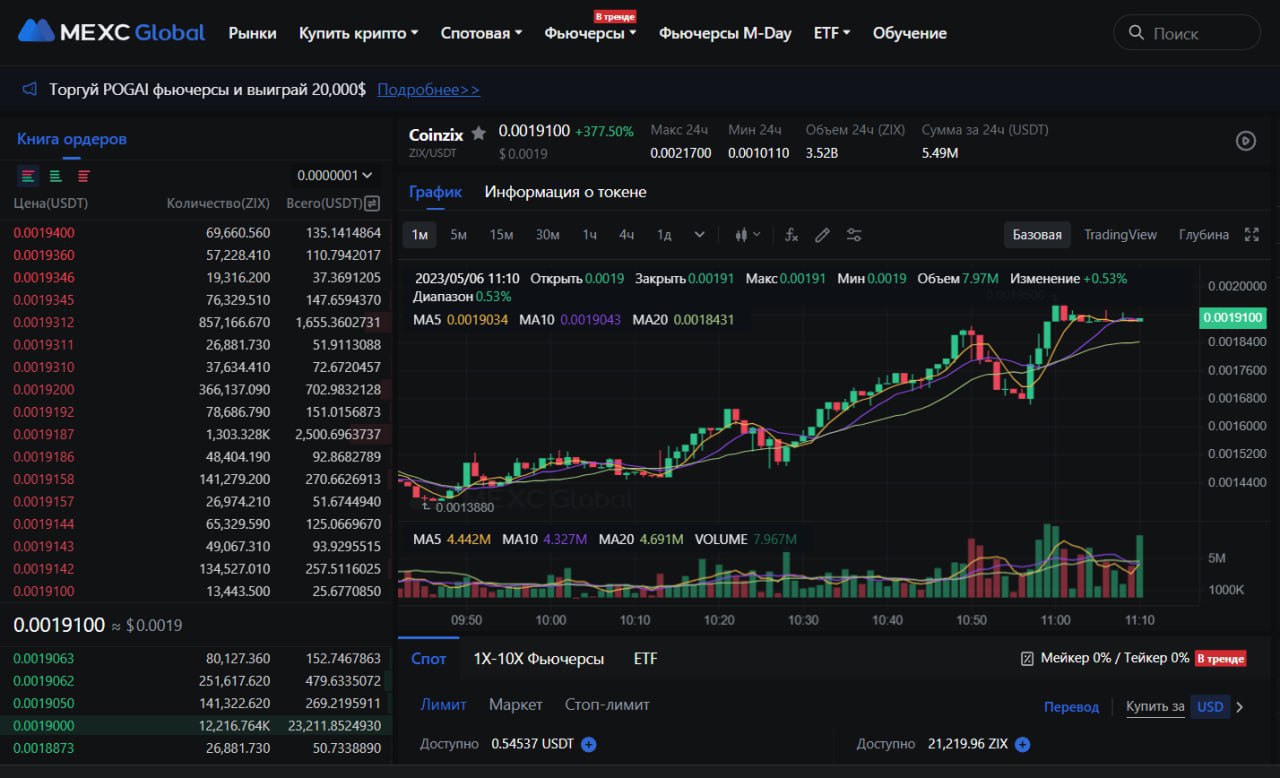The image size is (1280, 778).
Task: Click the megaphone announcement icon
Action: coord(30,90)
